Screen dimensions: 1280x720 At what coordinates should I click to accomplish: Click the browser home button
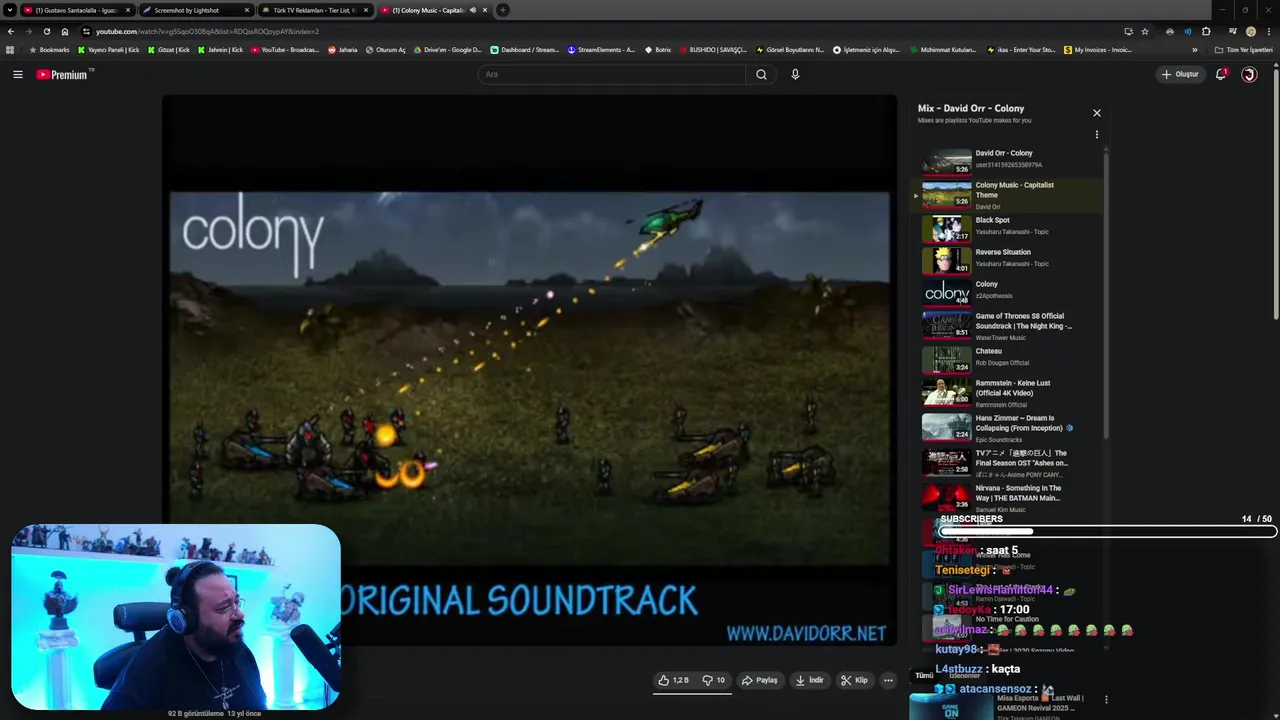click(65, 31)
